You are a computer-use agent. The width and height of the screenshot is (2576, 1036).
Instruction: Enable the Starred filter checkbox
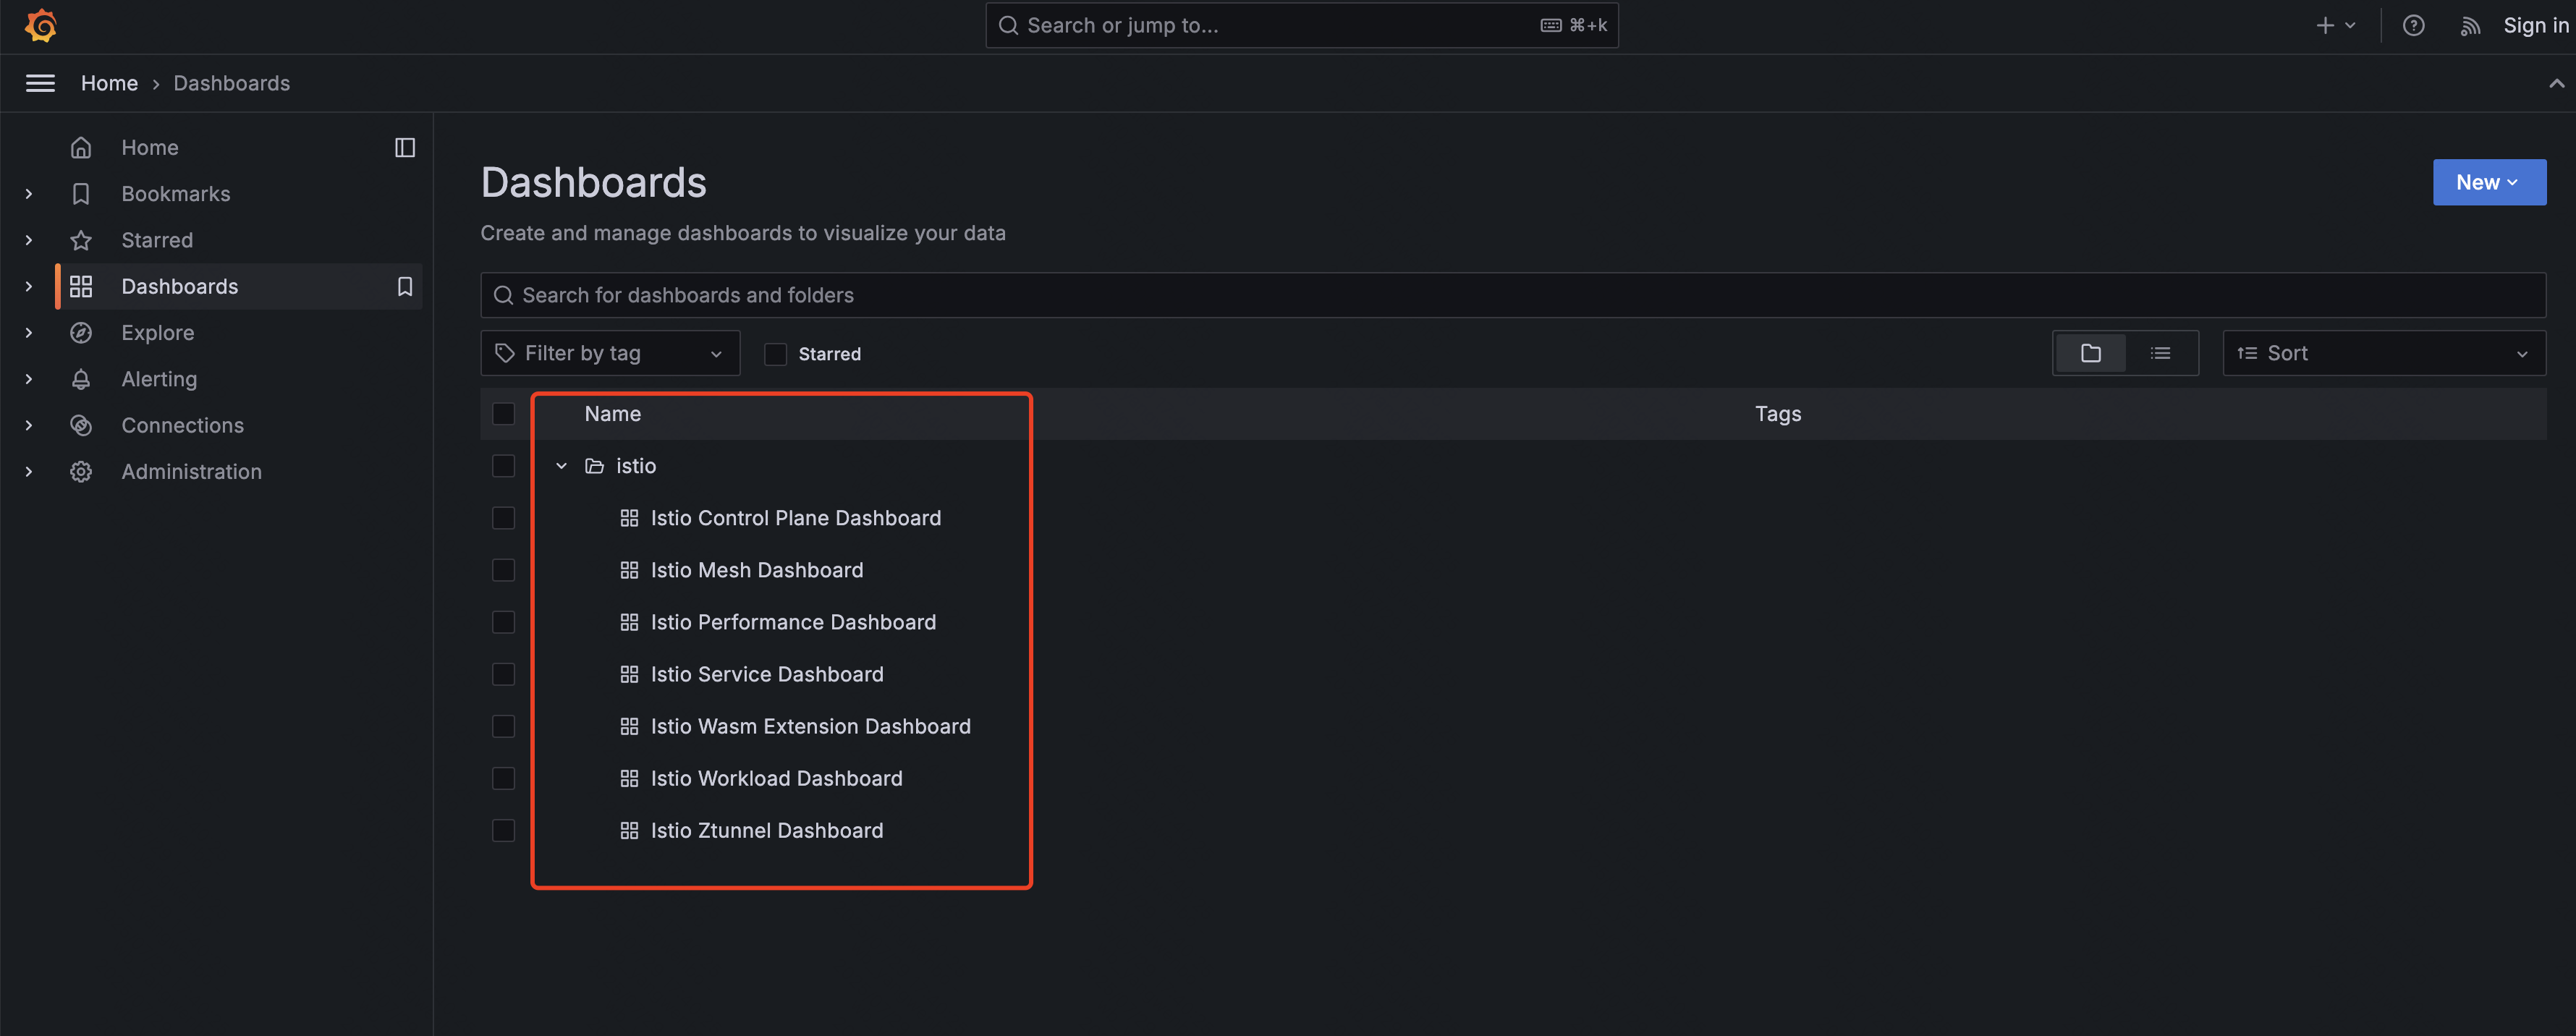pyautogui.click(x=775, y=354)
